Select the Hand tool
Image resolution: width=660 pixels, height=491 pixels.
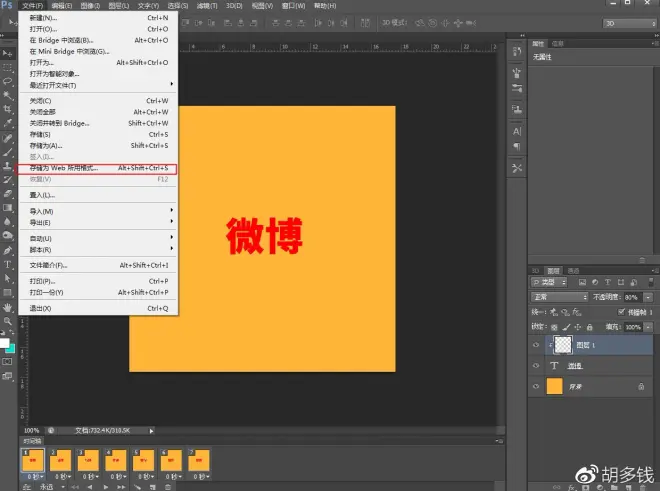point(7,307)
